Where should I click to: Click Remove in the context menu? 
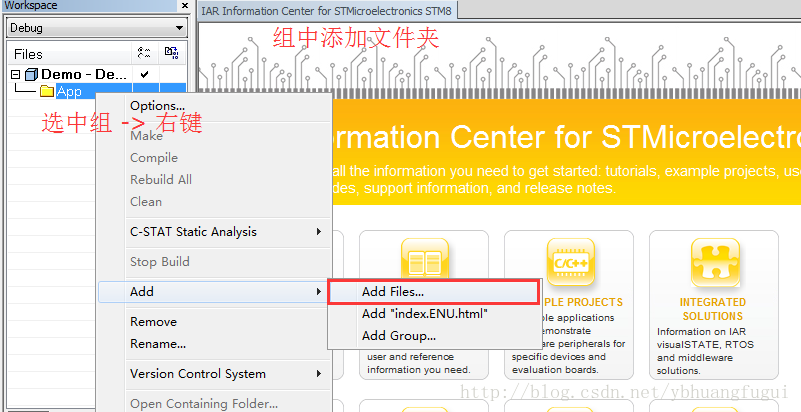[214, 322]
